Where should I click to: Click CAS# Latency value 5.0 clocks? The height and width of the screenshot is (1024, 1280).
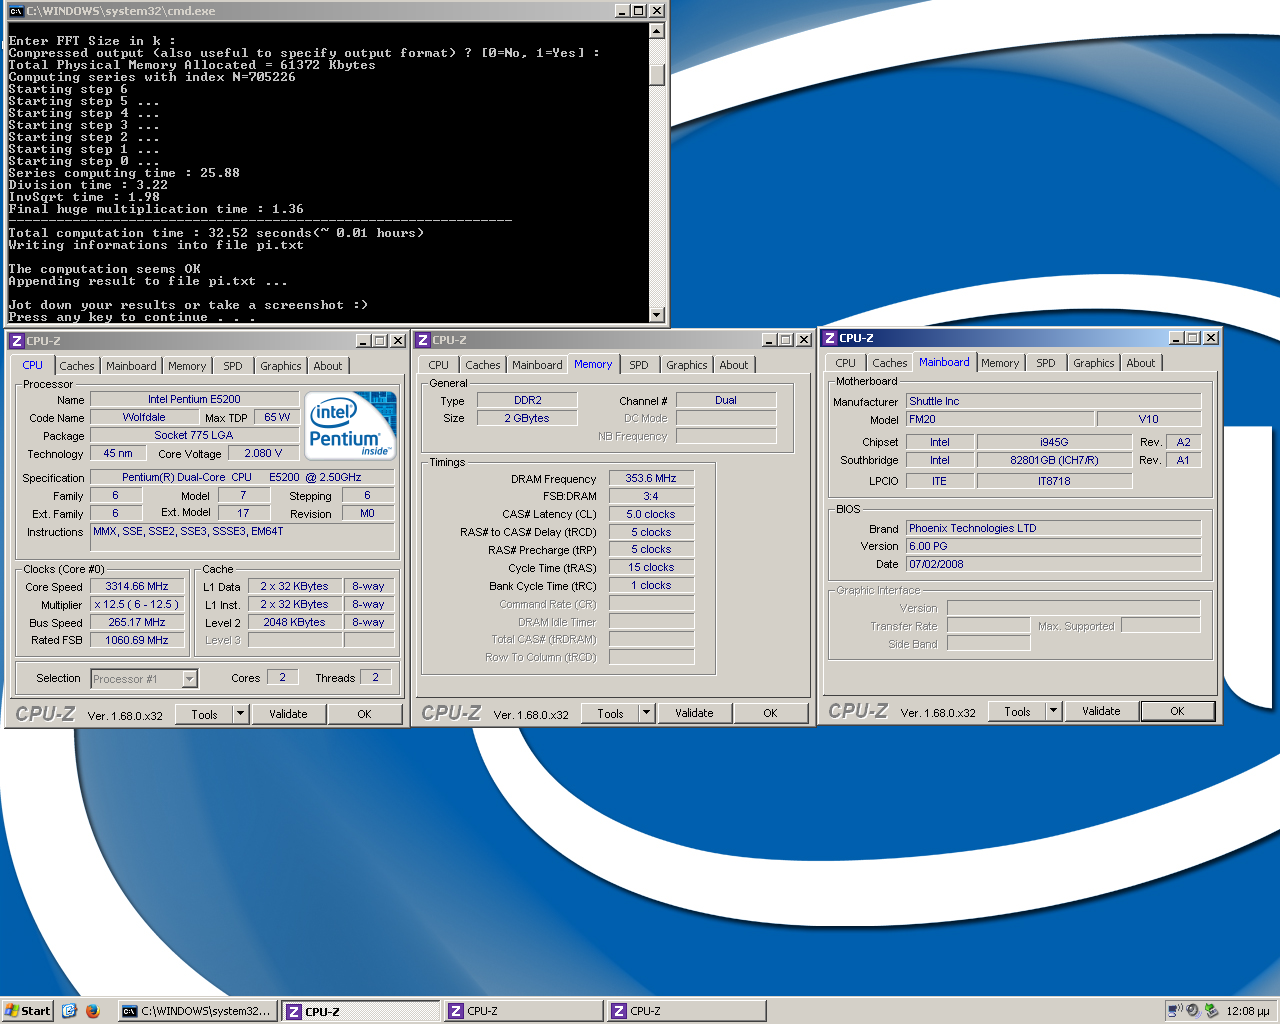(651, 515)
